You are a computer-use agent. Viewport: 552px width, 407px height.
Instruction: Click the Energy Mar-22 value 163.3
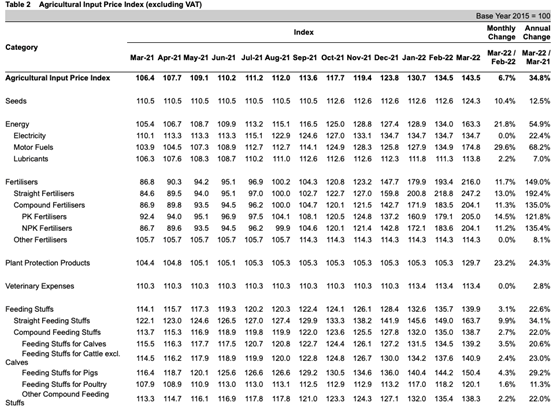click(471, 124)
